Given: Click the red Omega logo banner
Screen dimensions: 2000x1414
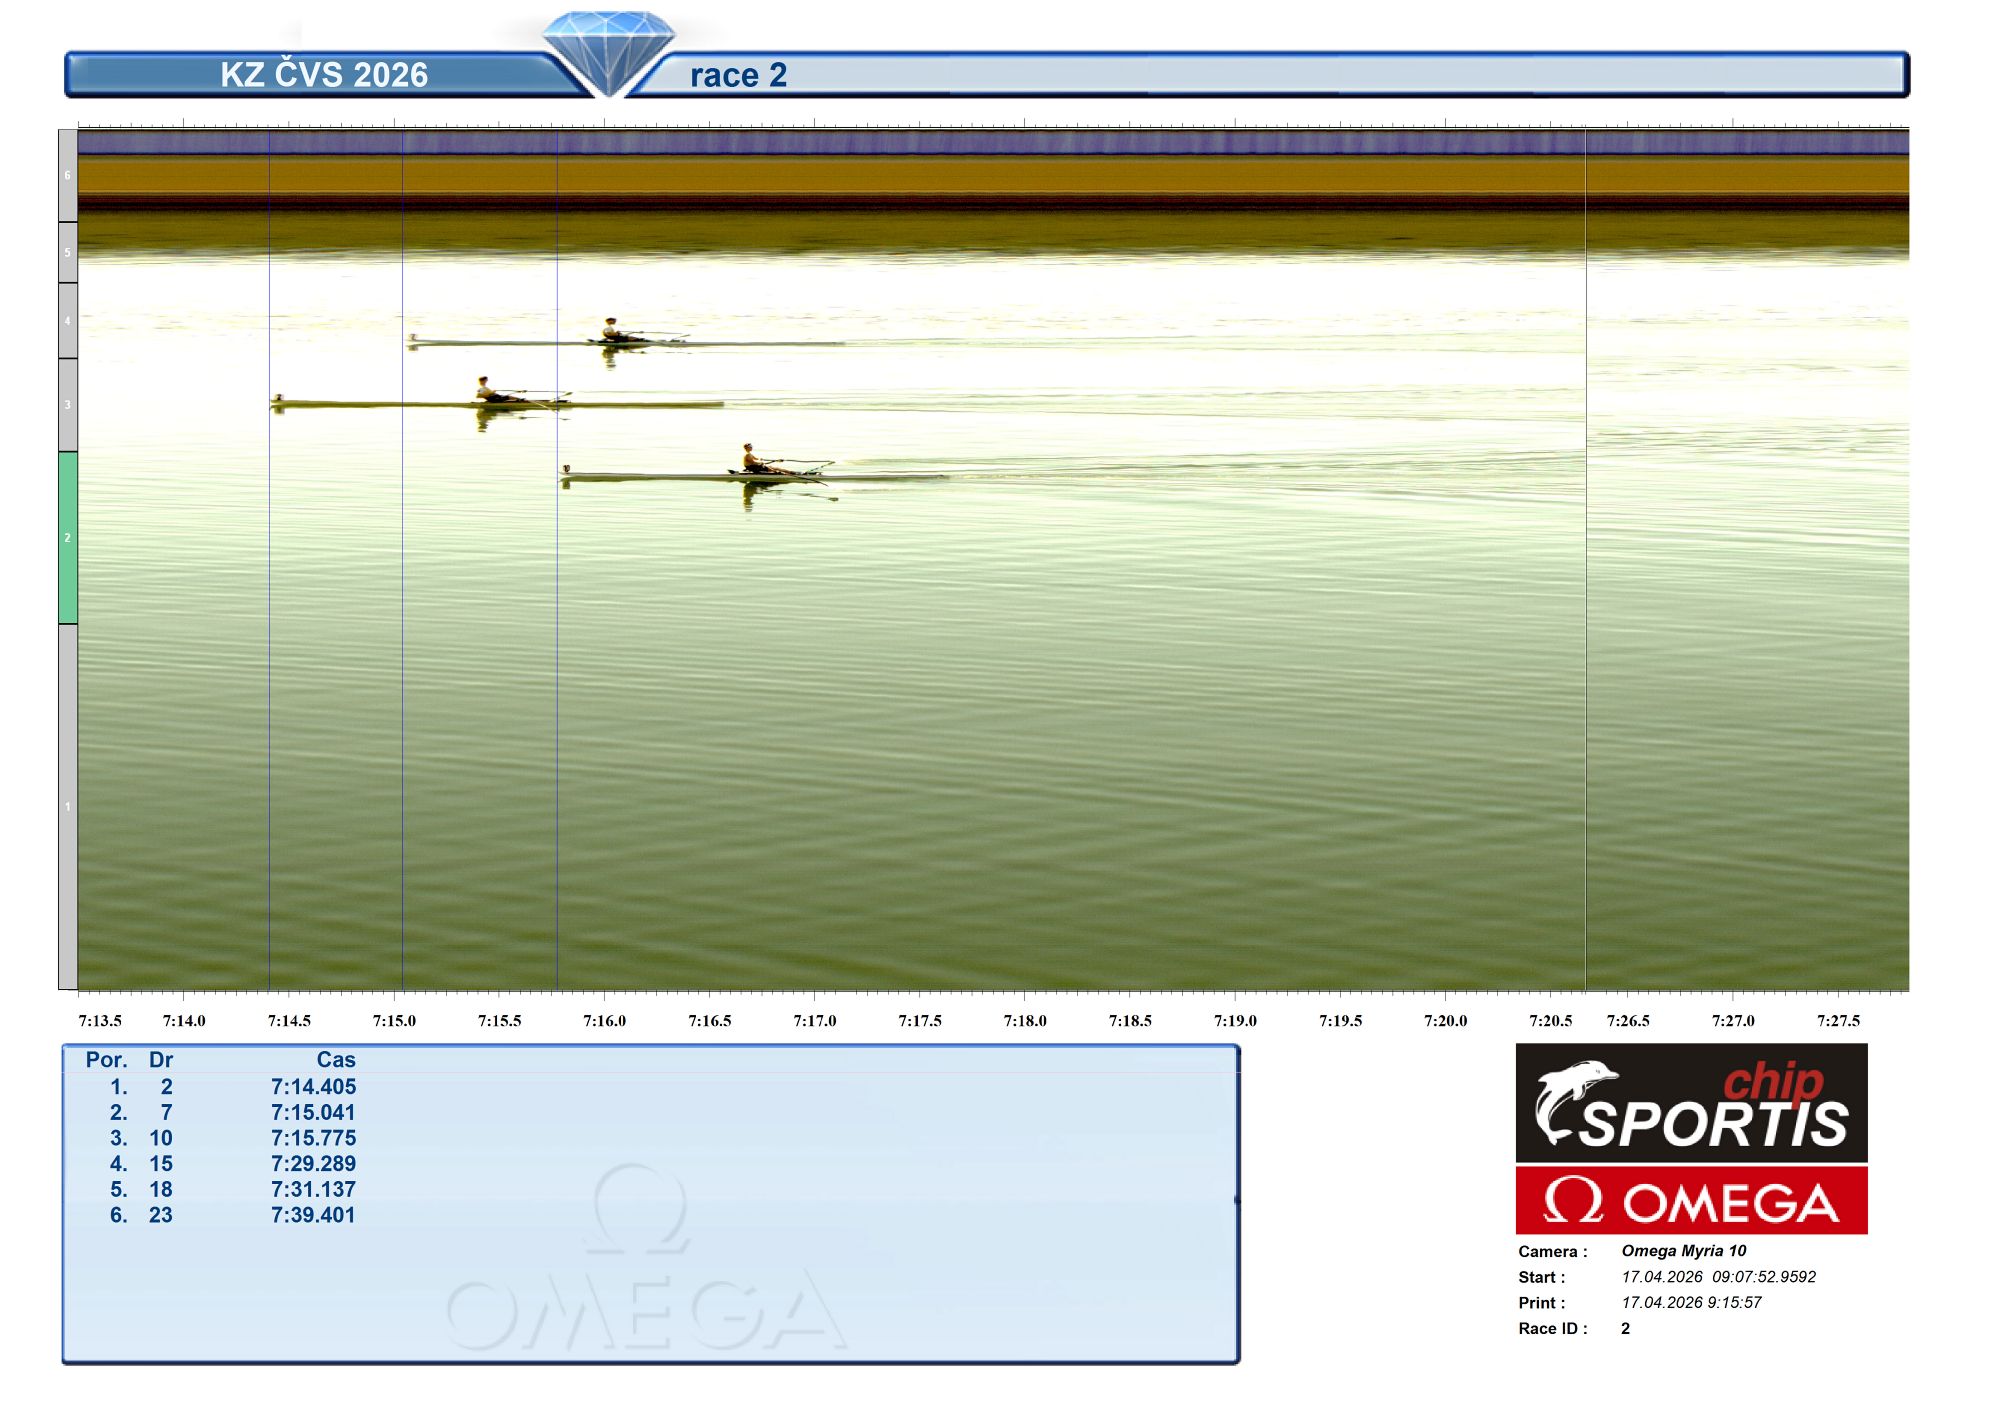Looking at the screenshot, I should [x=1690, y=1200].
